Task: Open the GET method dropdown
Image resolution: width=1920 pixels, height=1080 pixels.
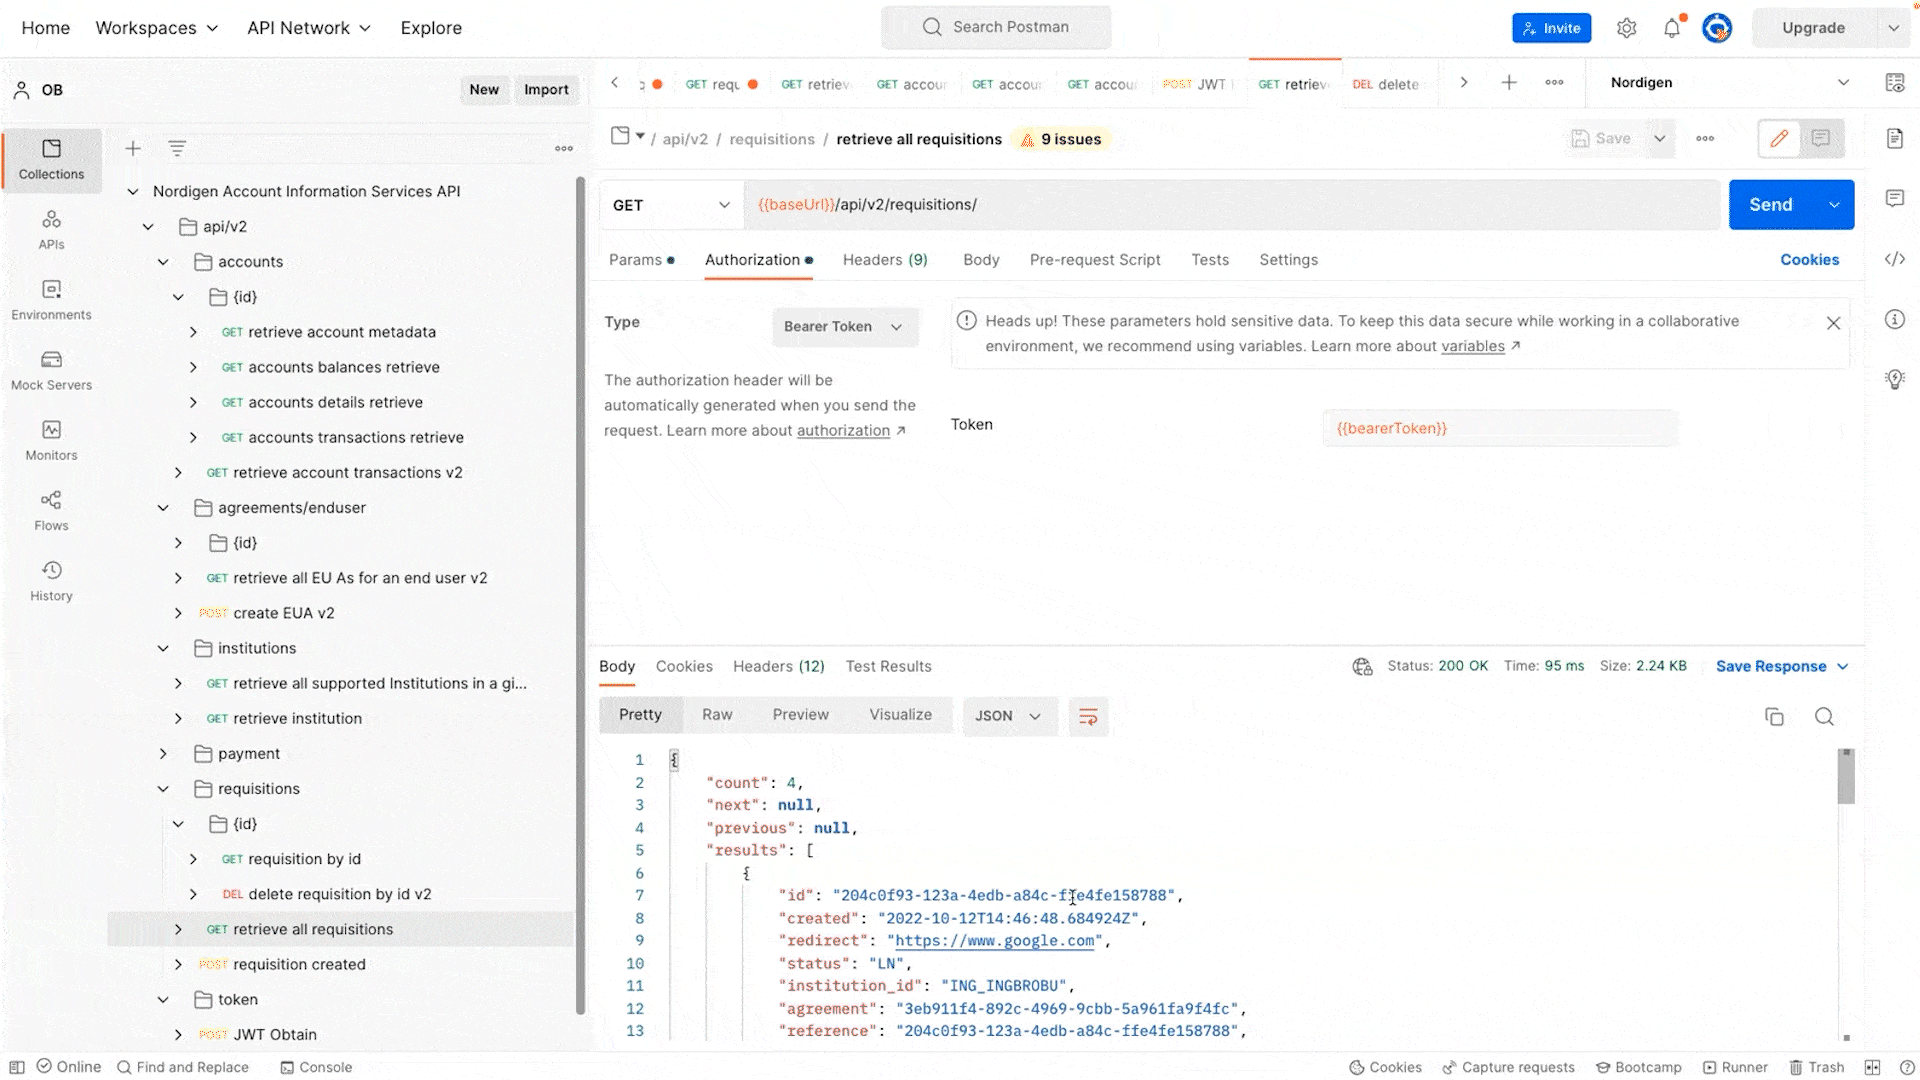Action: tap(671, 205)
